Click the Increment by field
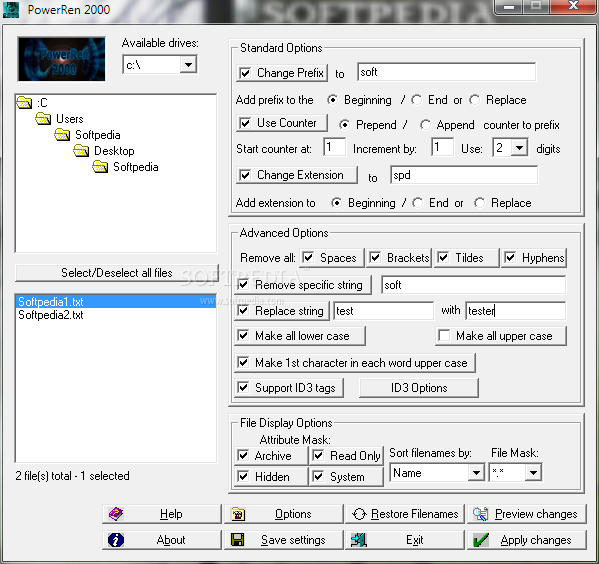This screenshot has width=599, height=564. [x=442, y=147]
